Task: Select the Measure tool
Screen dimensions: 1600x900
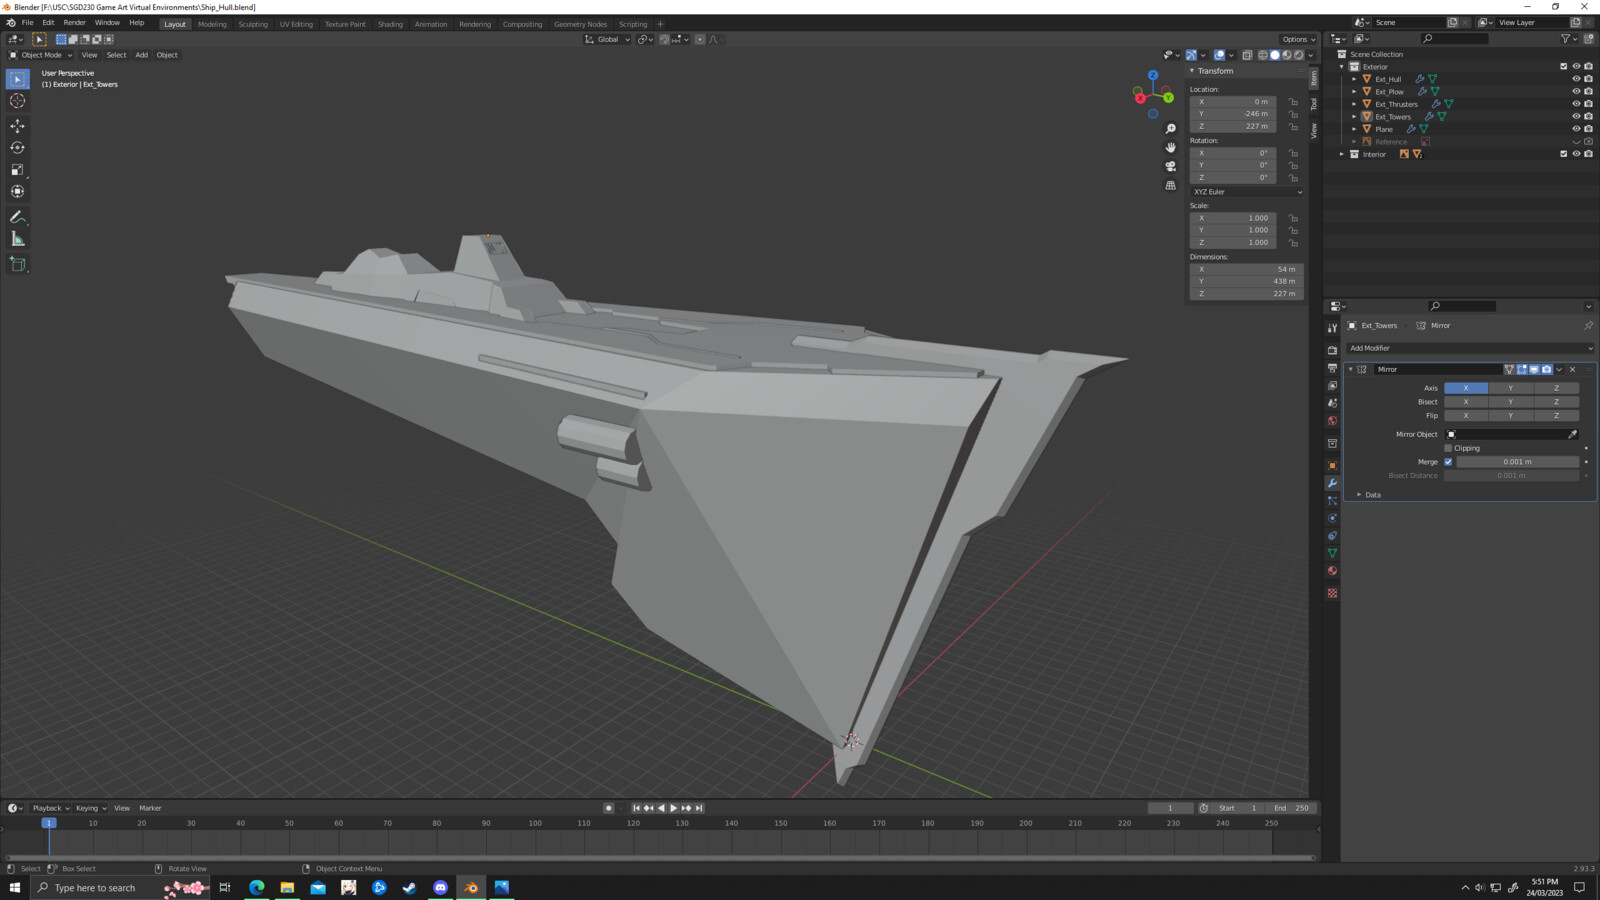Action: coord(17,239)
